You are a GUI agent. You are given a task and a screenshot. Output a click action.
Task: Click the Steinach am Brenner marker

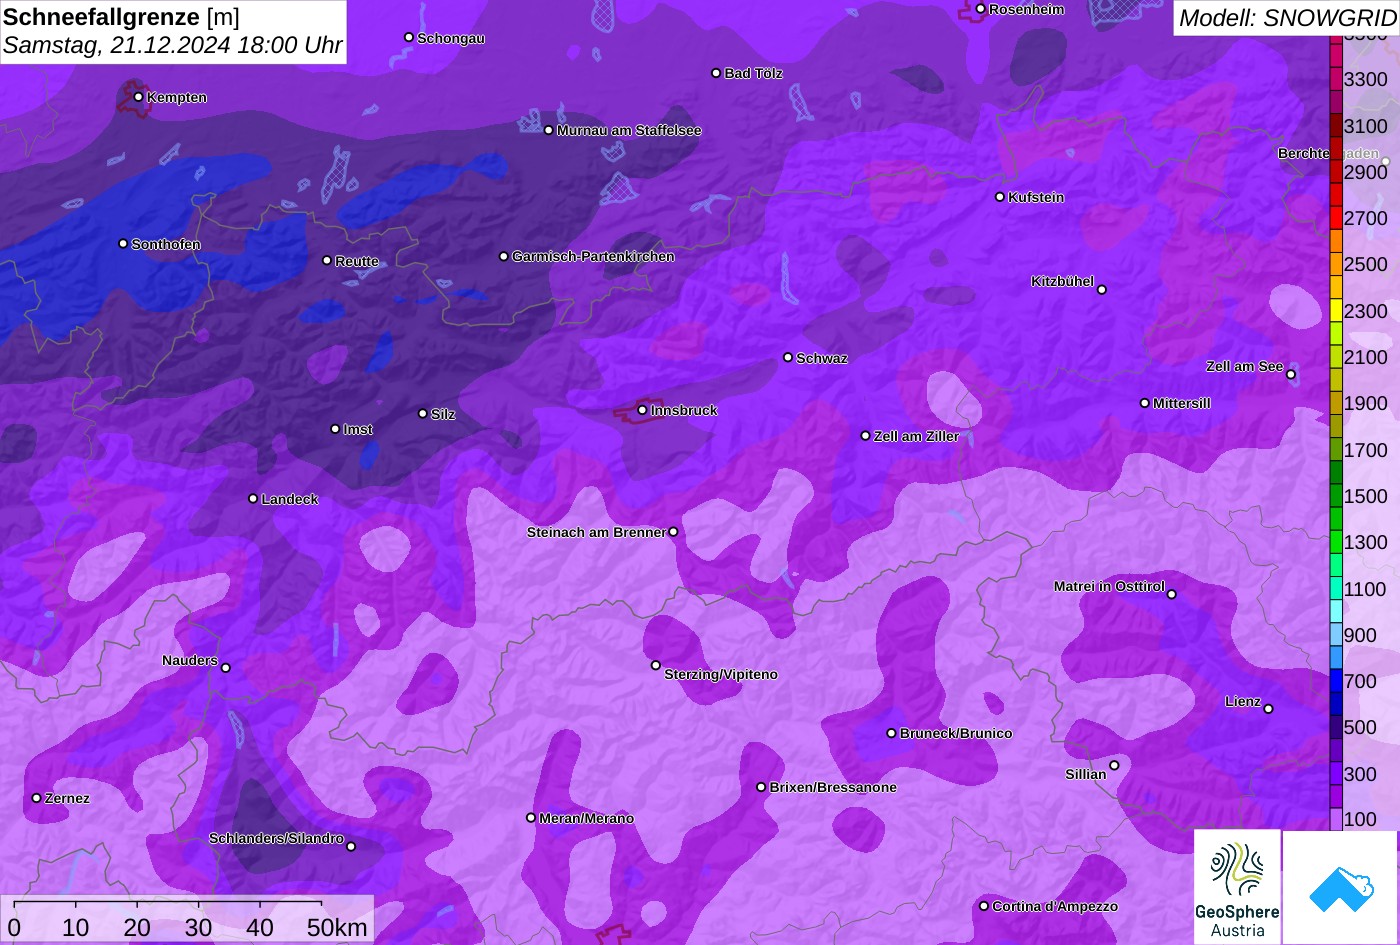click(x=673, y=532)
